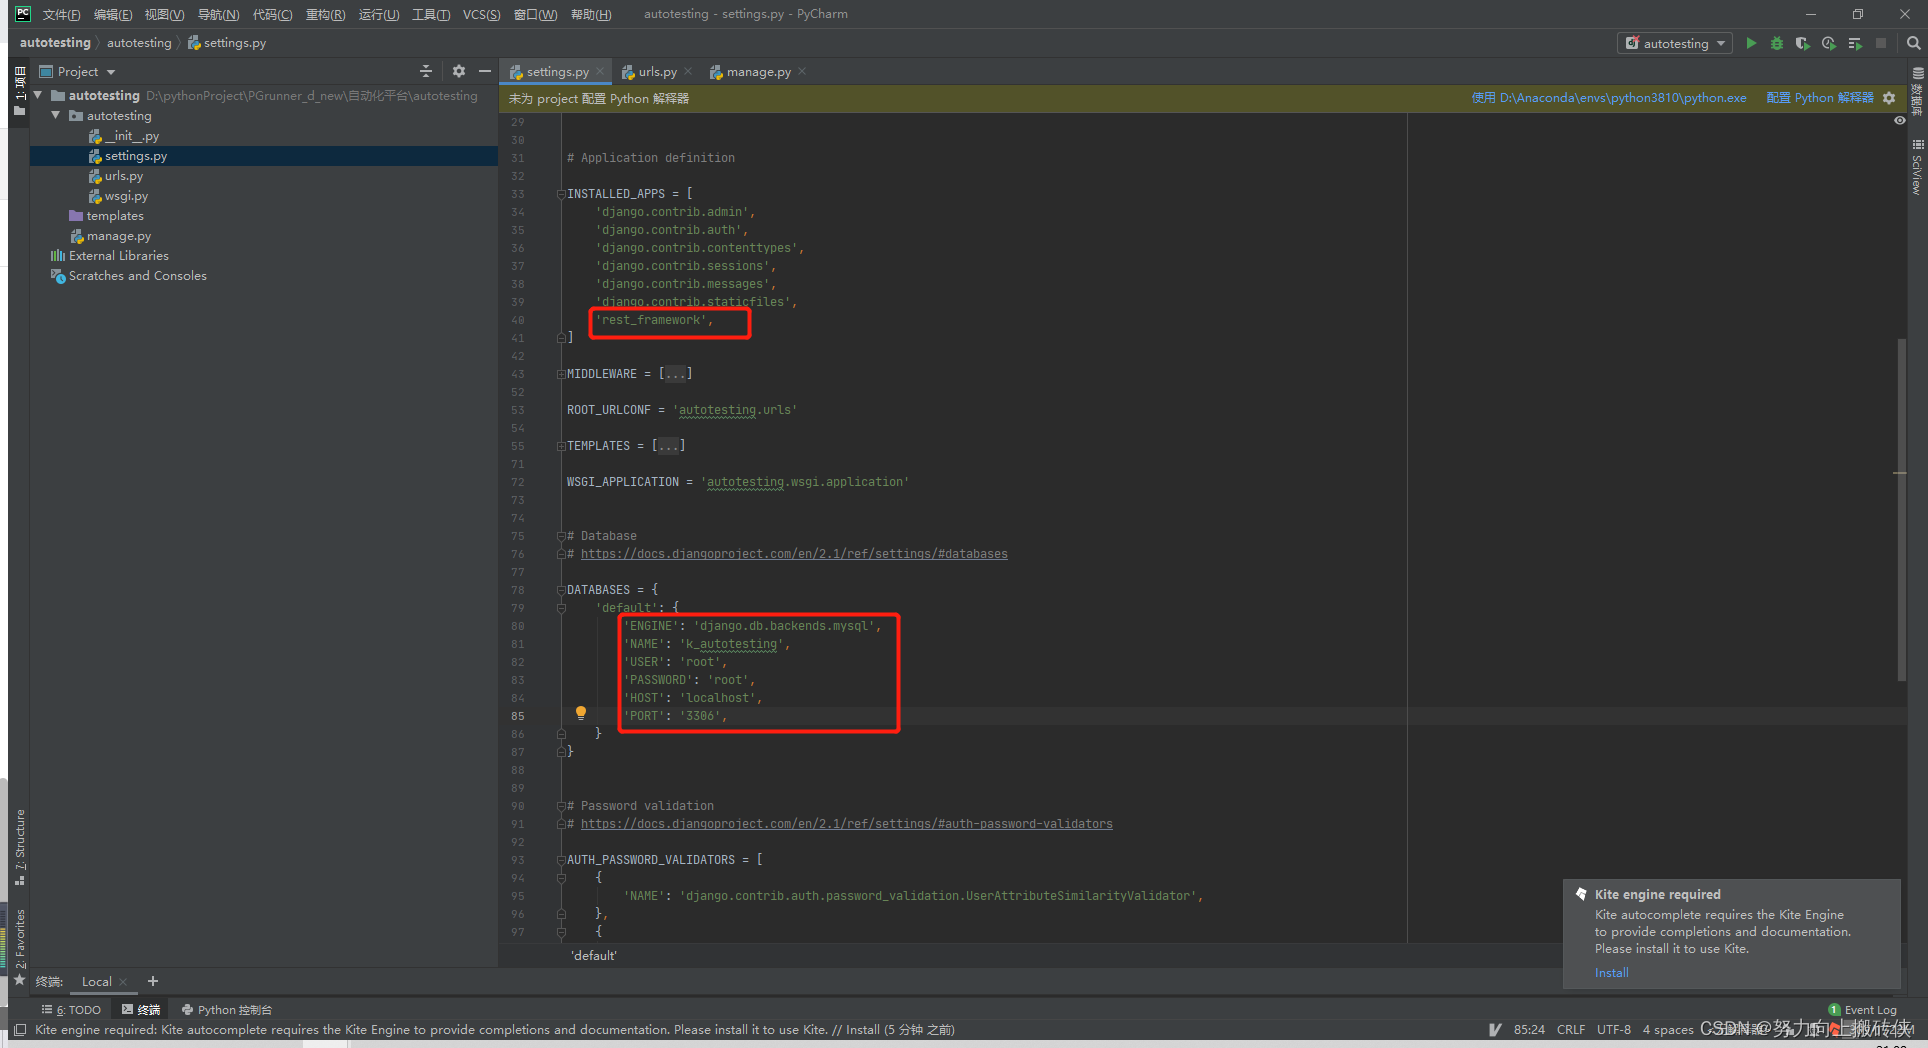Add a new terminal session with plus
The image size is (1928, 1048).
(x=153, y=981)
